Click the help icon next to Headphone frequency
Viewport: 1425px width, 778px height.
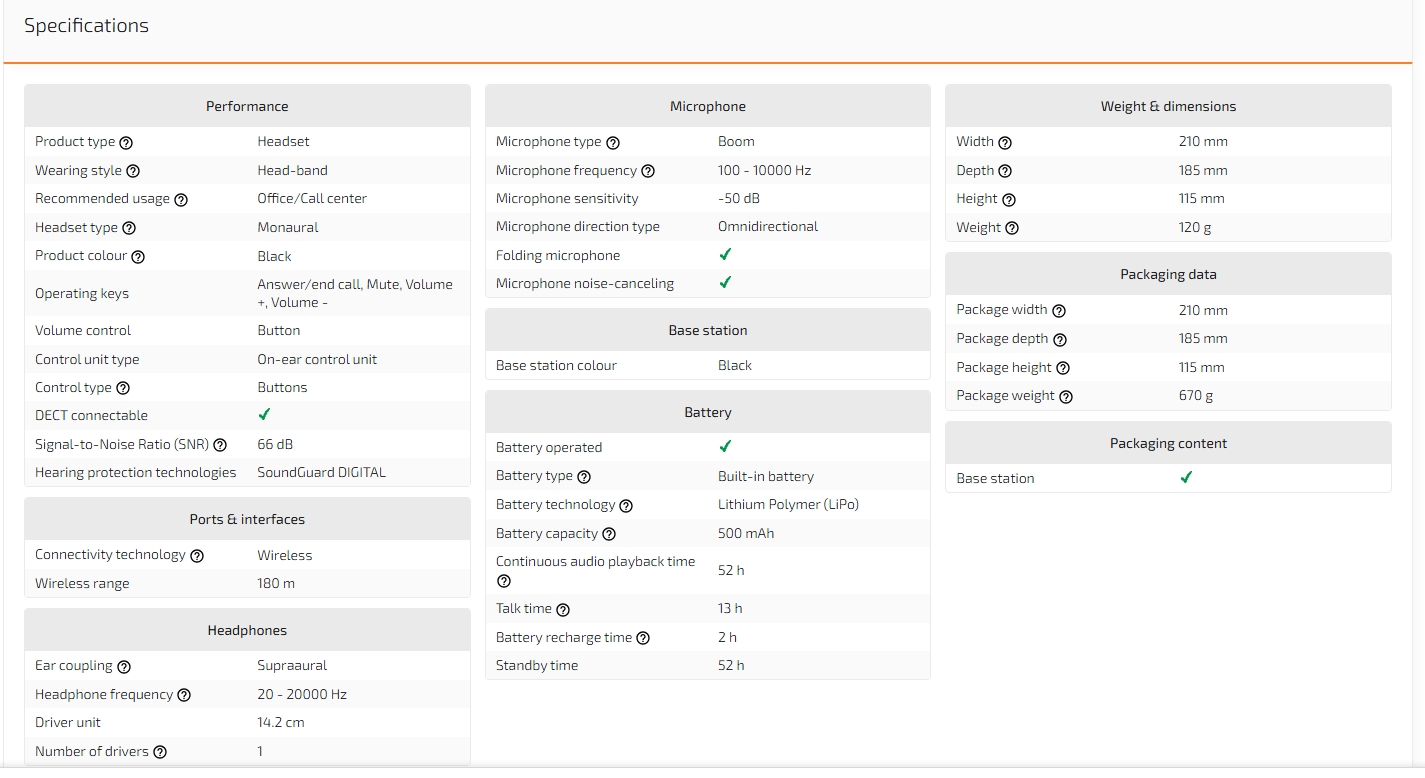(184, 695)
